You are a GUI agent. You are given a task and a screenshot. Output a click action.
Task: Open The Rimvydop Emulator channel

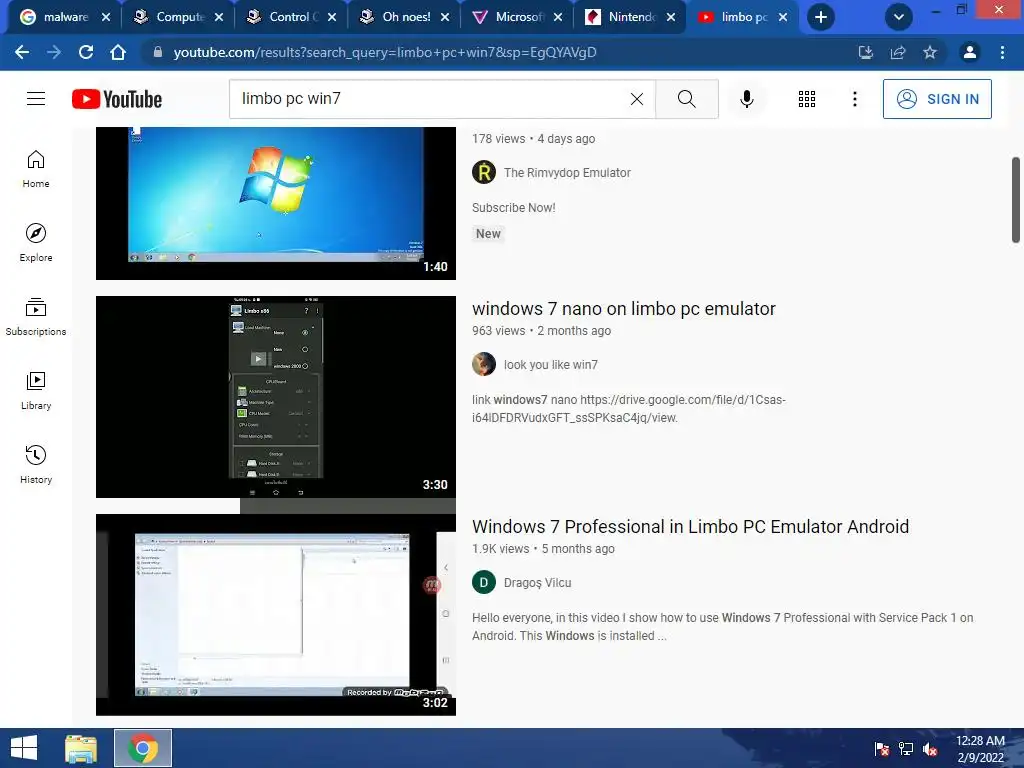pos(567,172)
